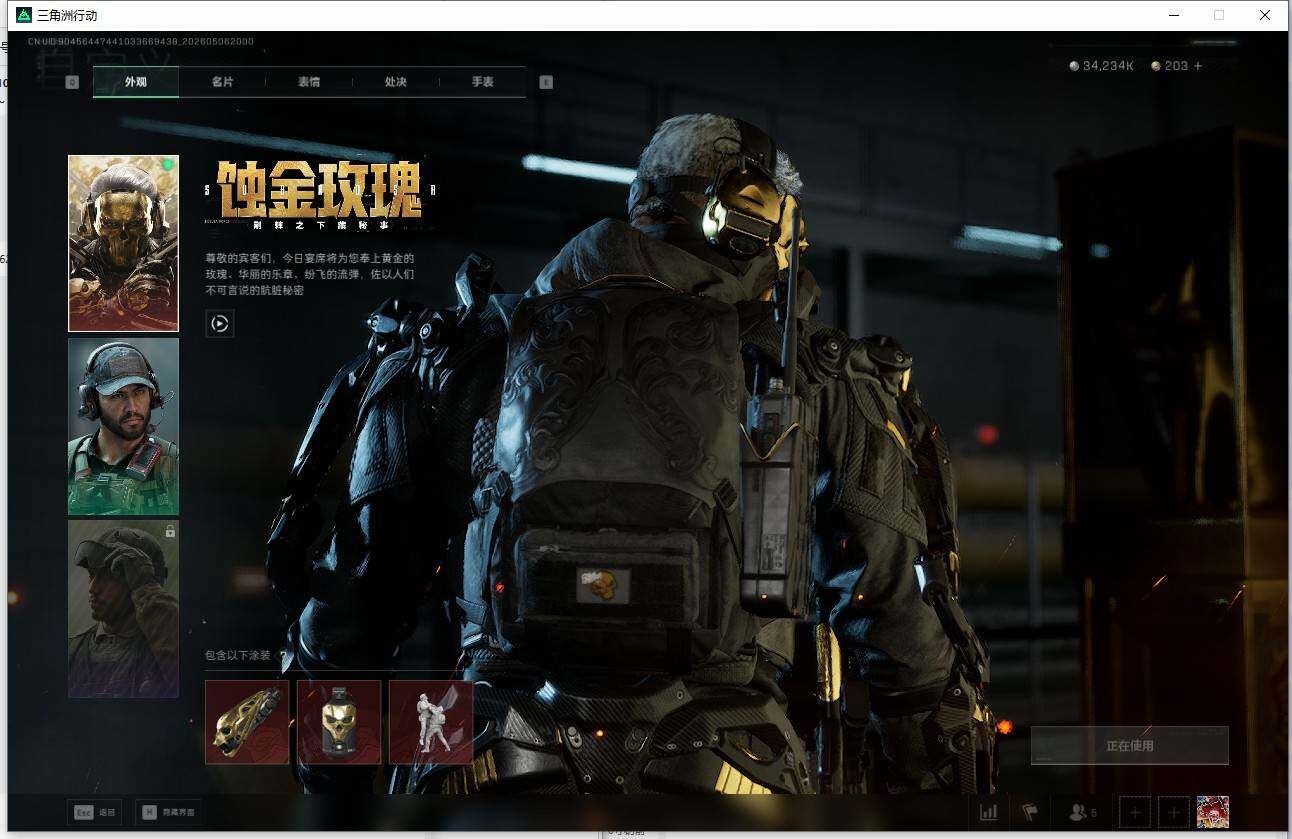Viewport: 1292px width, 839px height.
Task: Select the 表情 tab
Action: click(309, 82)
